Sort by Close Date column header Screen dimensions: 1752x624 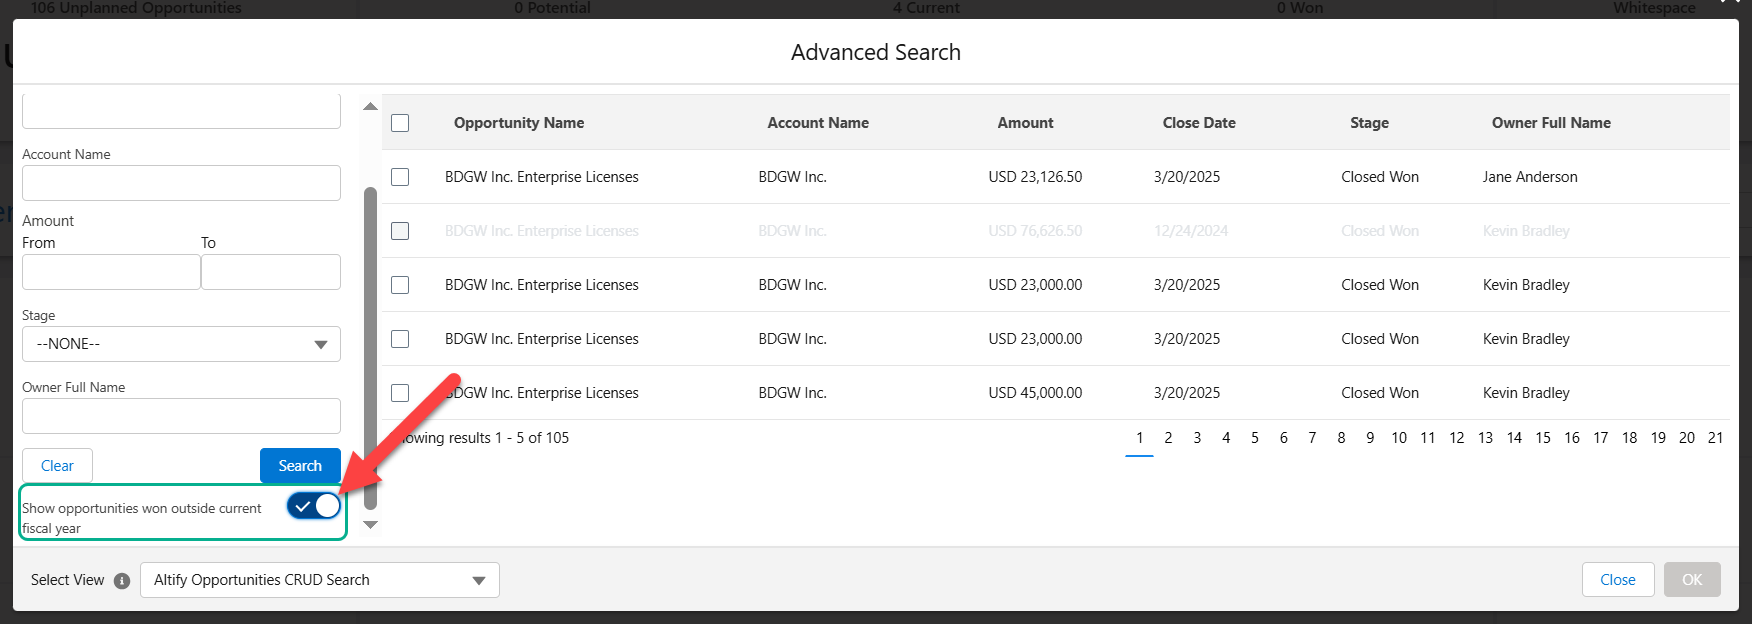(x=1198, y=123)
